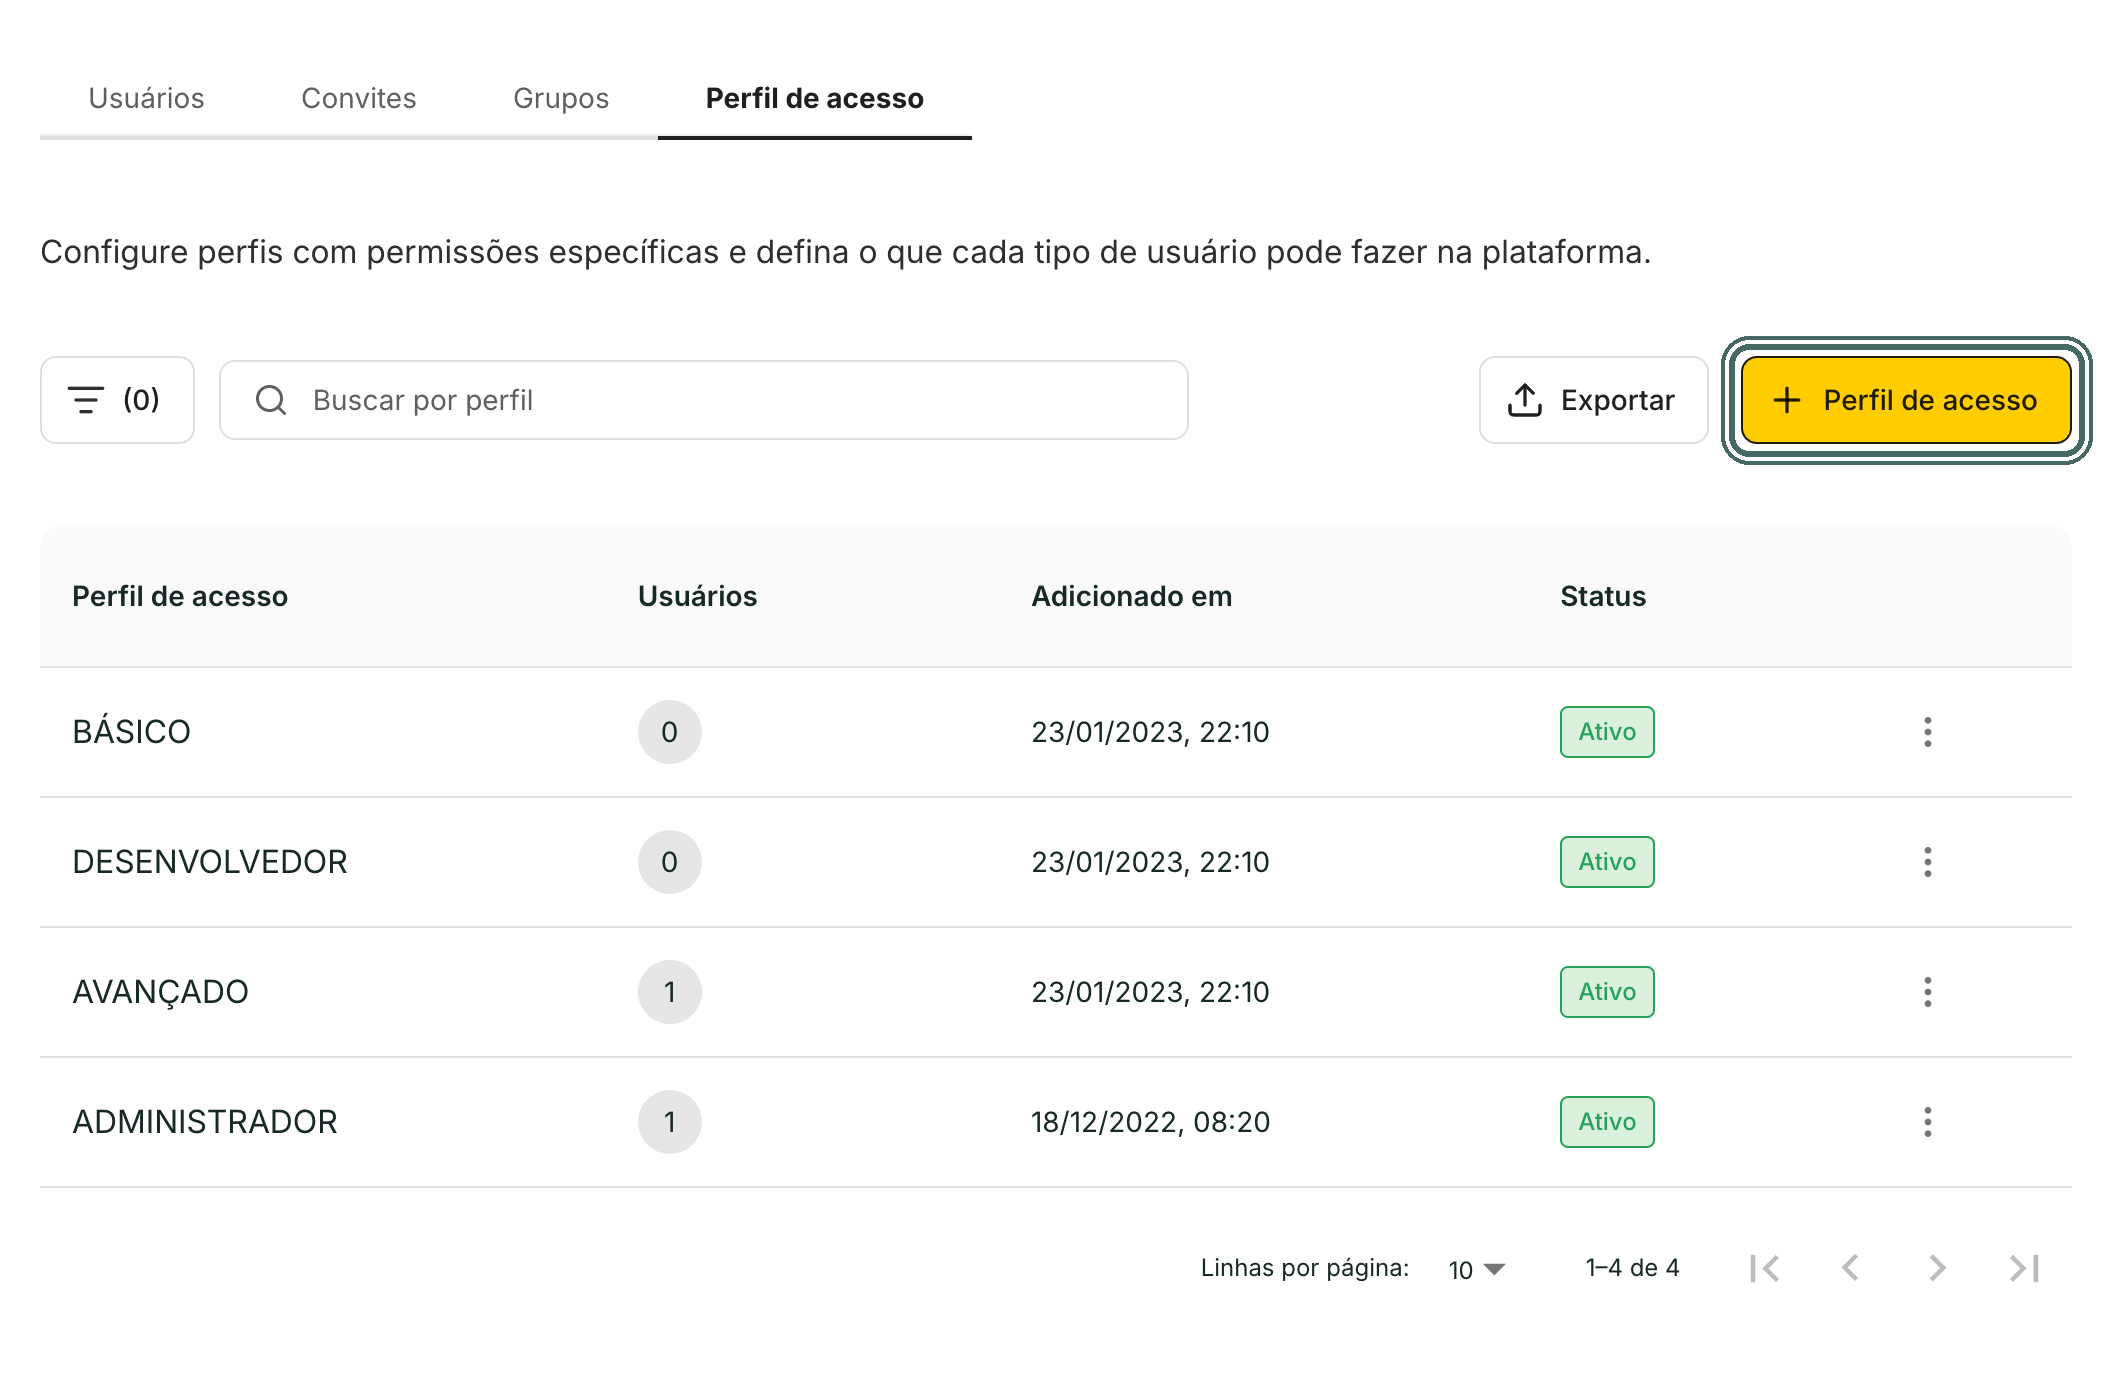This screenshot has width=2112, height=1380.
Task: Expand the rows per page dropdown
Action: click(x=1477, y=1269)
